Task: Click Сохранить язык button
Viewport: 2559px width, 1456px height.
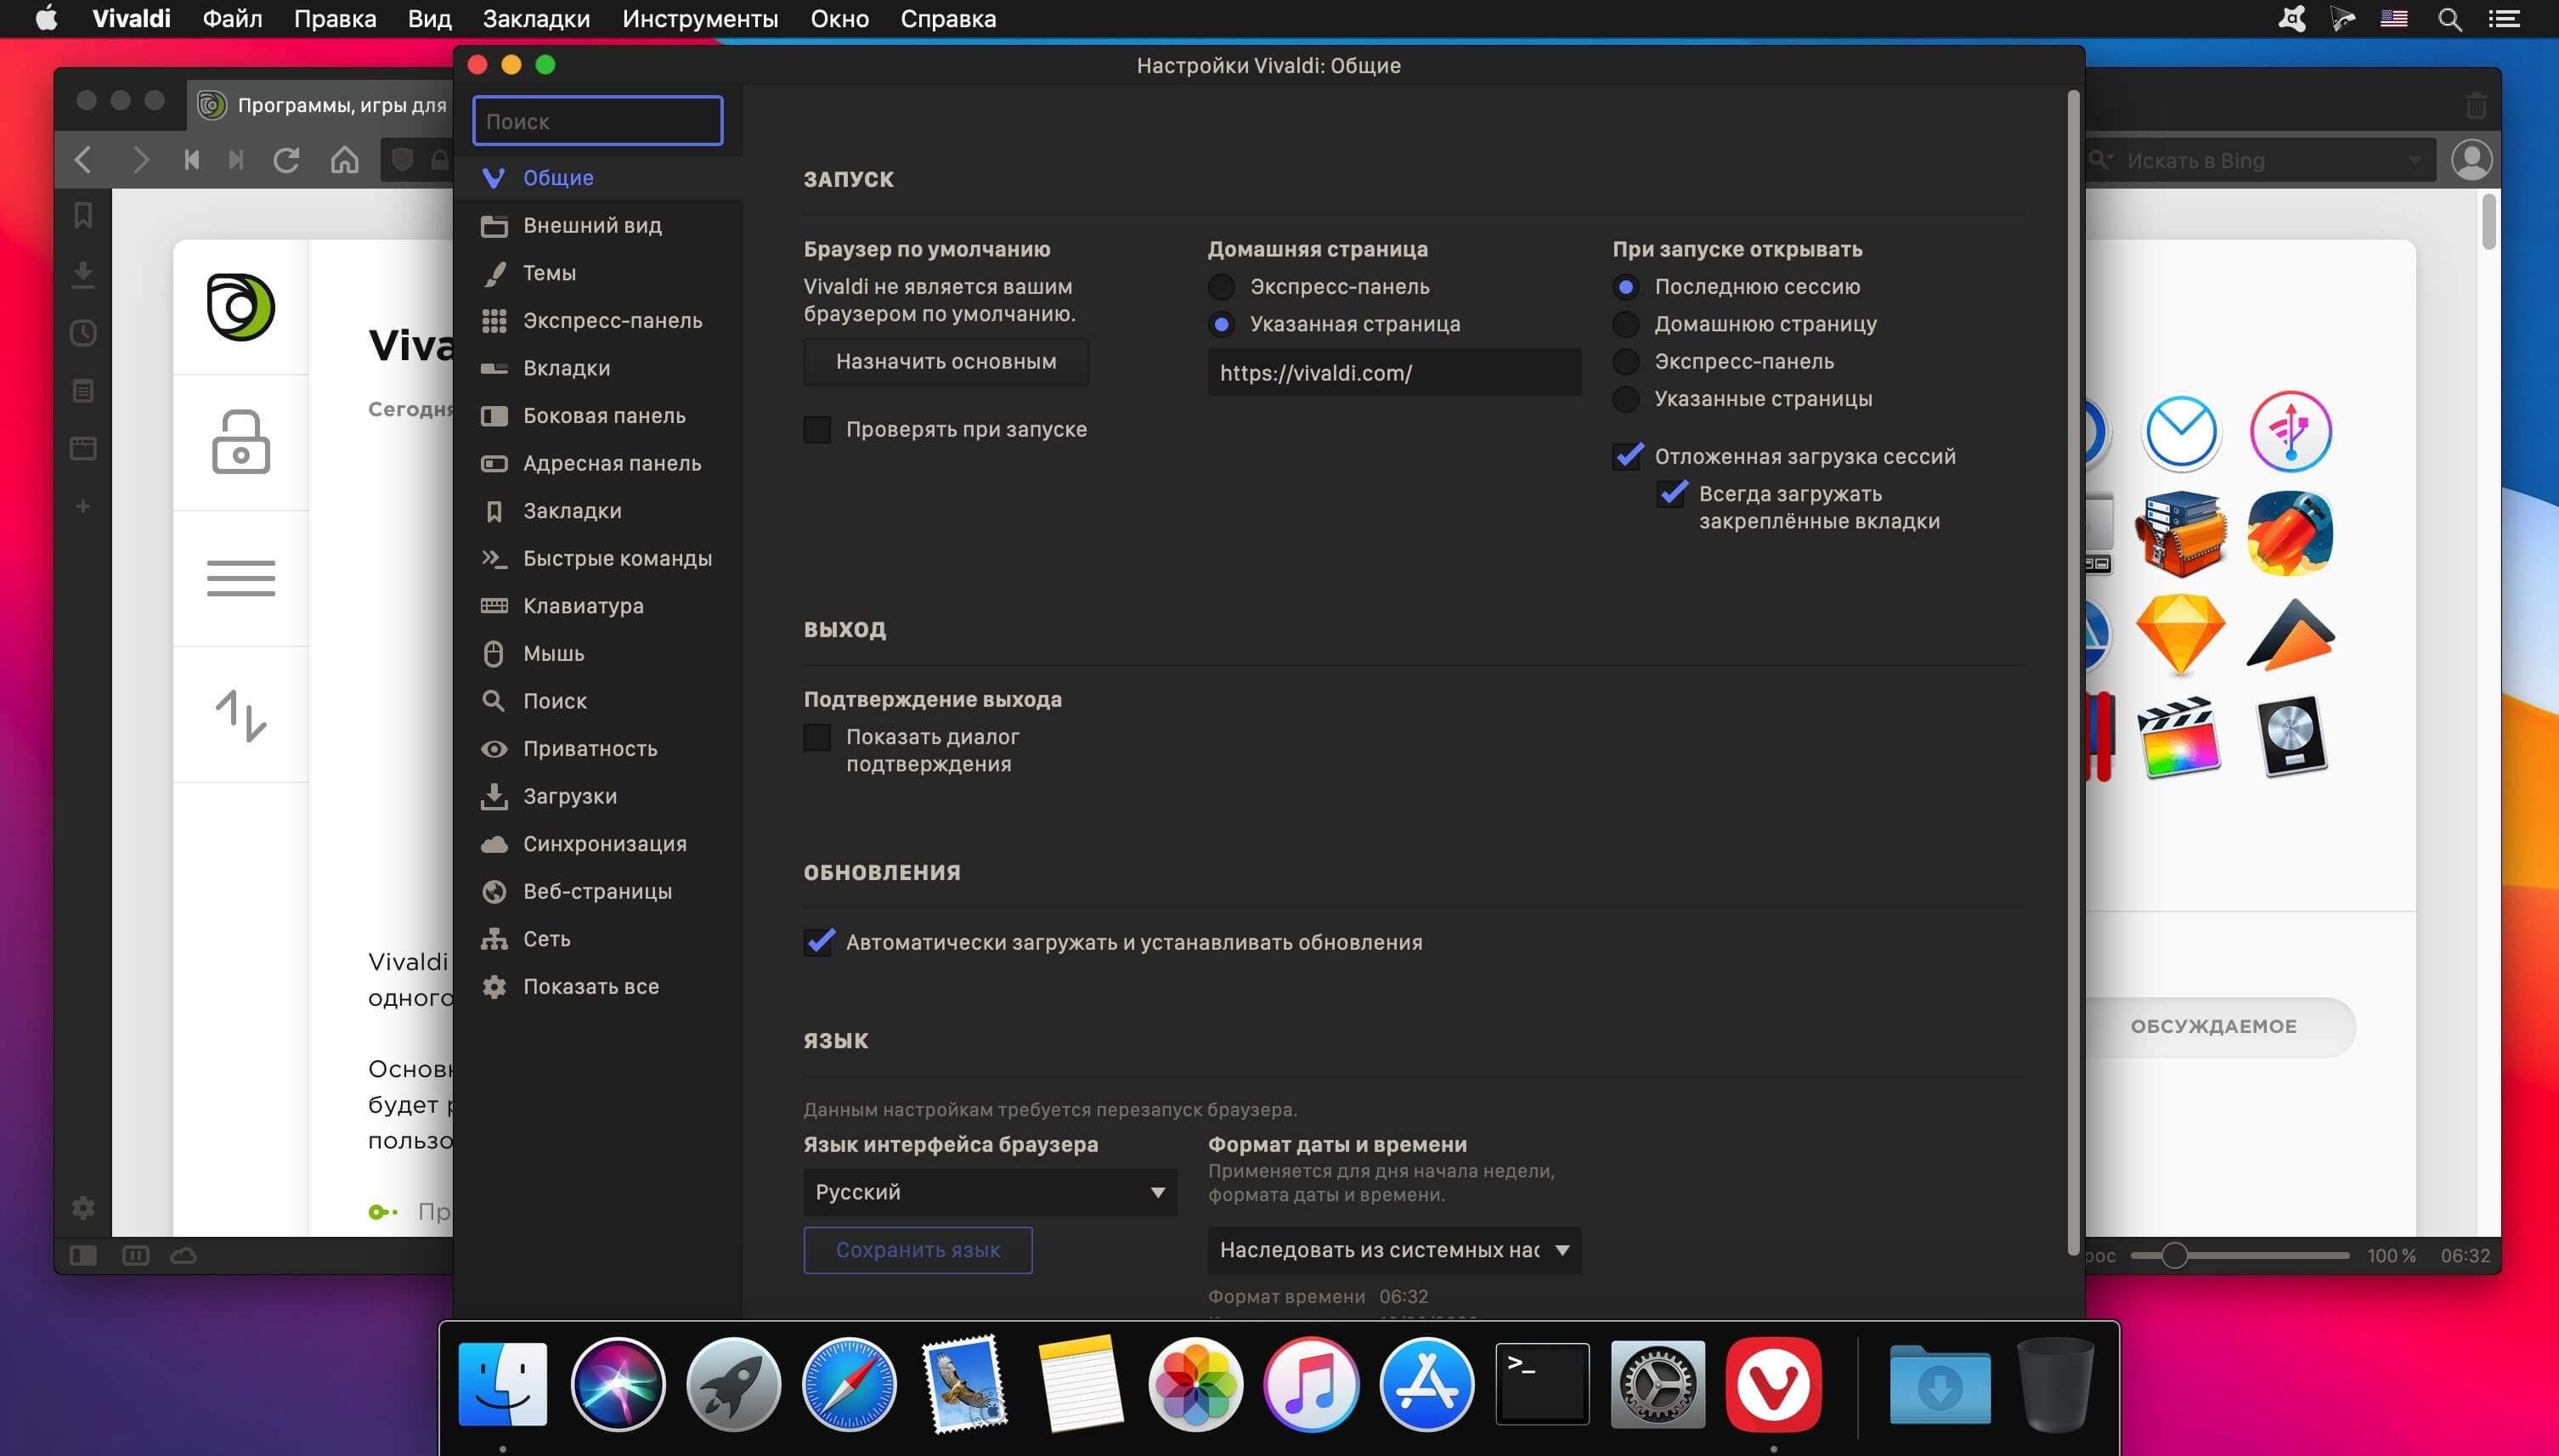Action: click(x=918, y=1250)
